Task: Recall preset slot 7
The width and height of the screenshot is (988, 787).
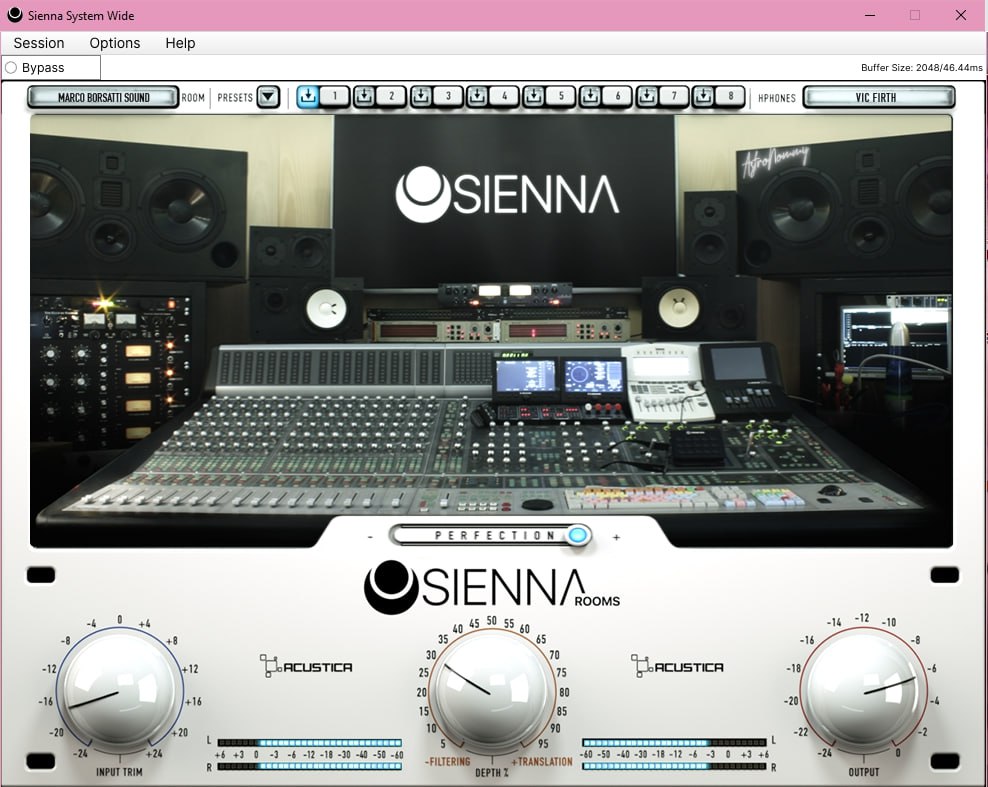Action: tap(674, 96)
